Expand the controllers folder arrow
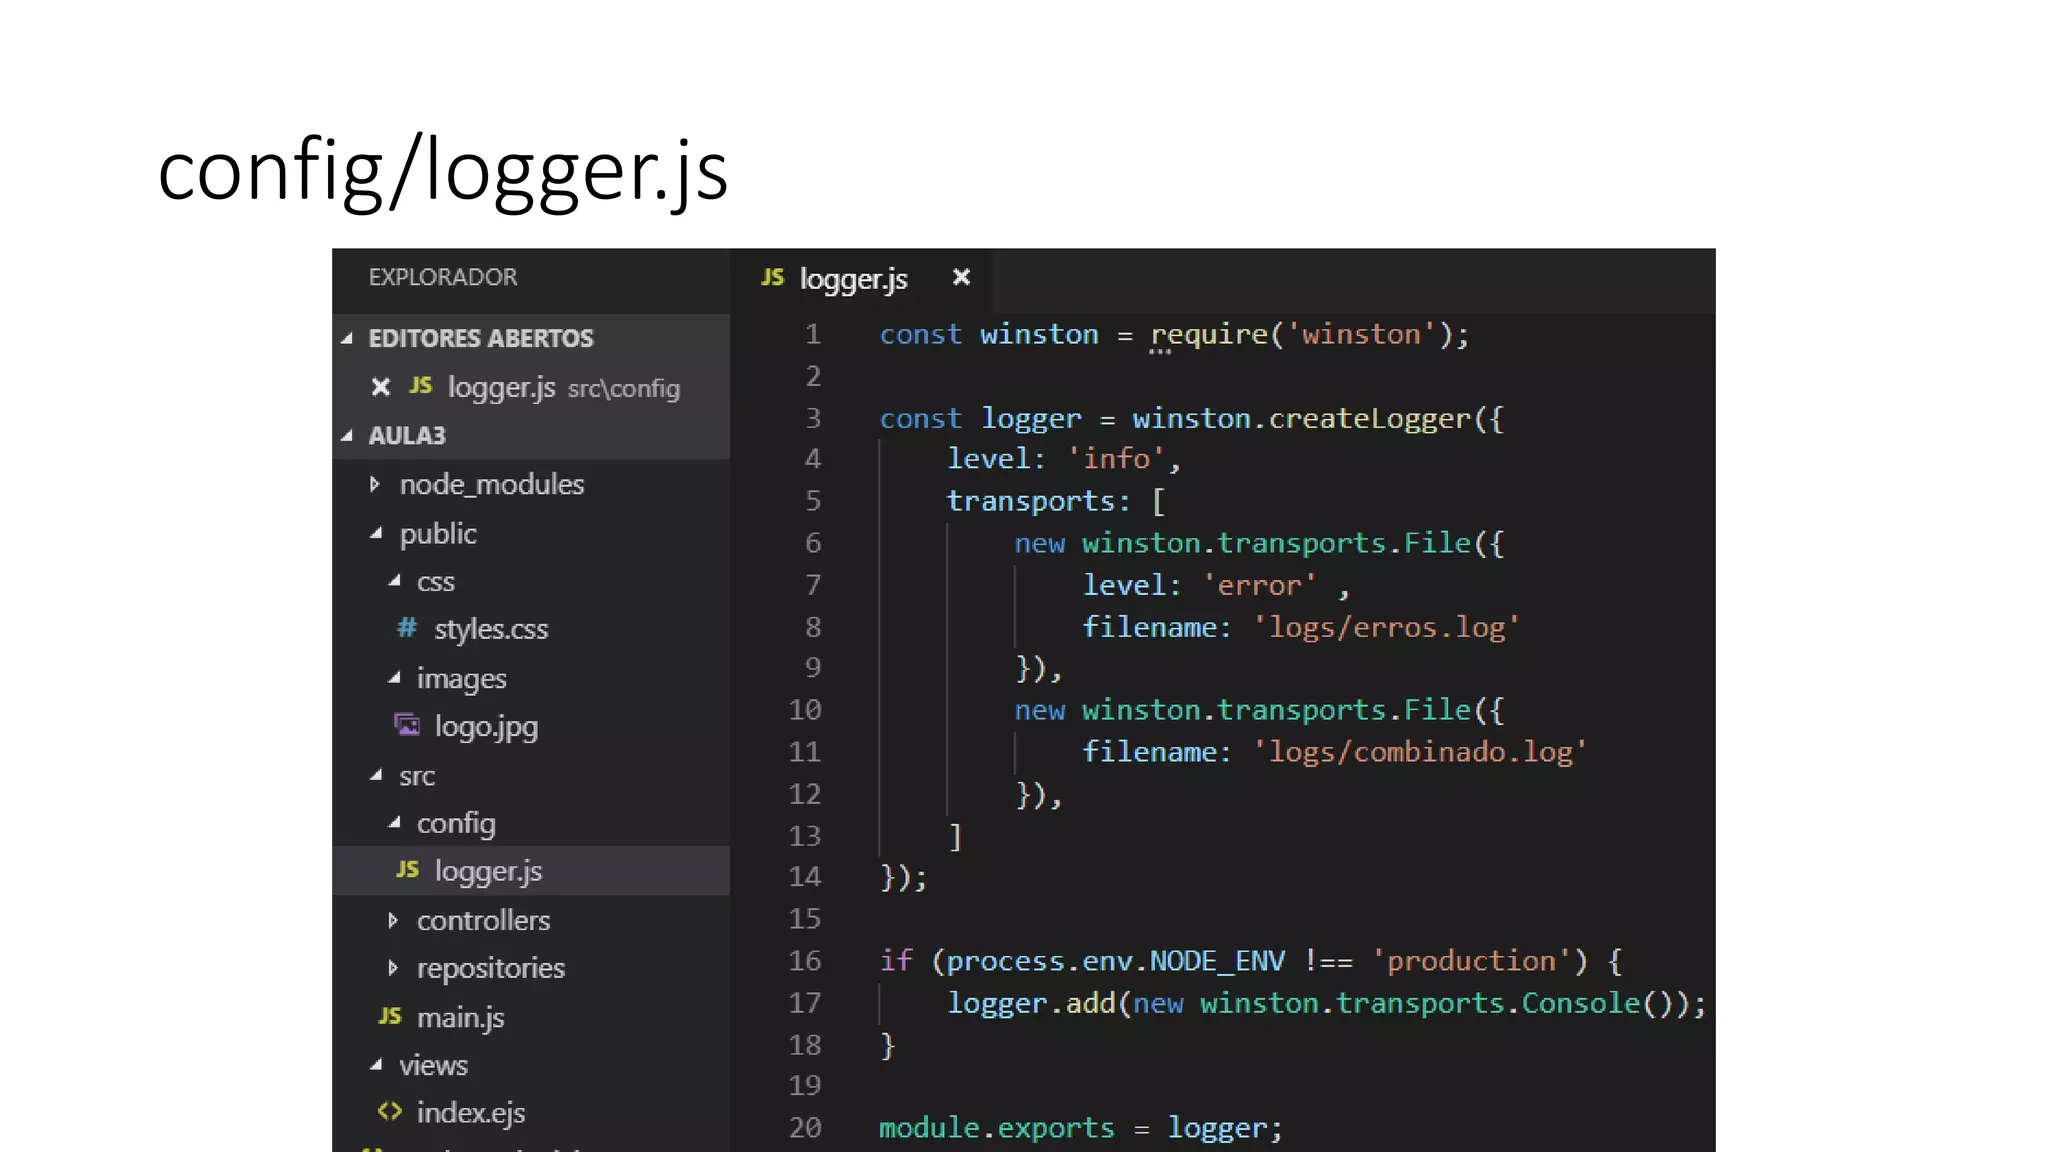This screenshot has height=1152, width=2048. 392,920
